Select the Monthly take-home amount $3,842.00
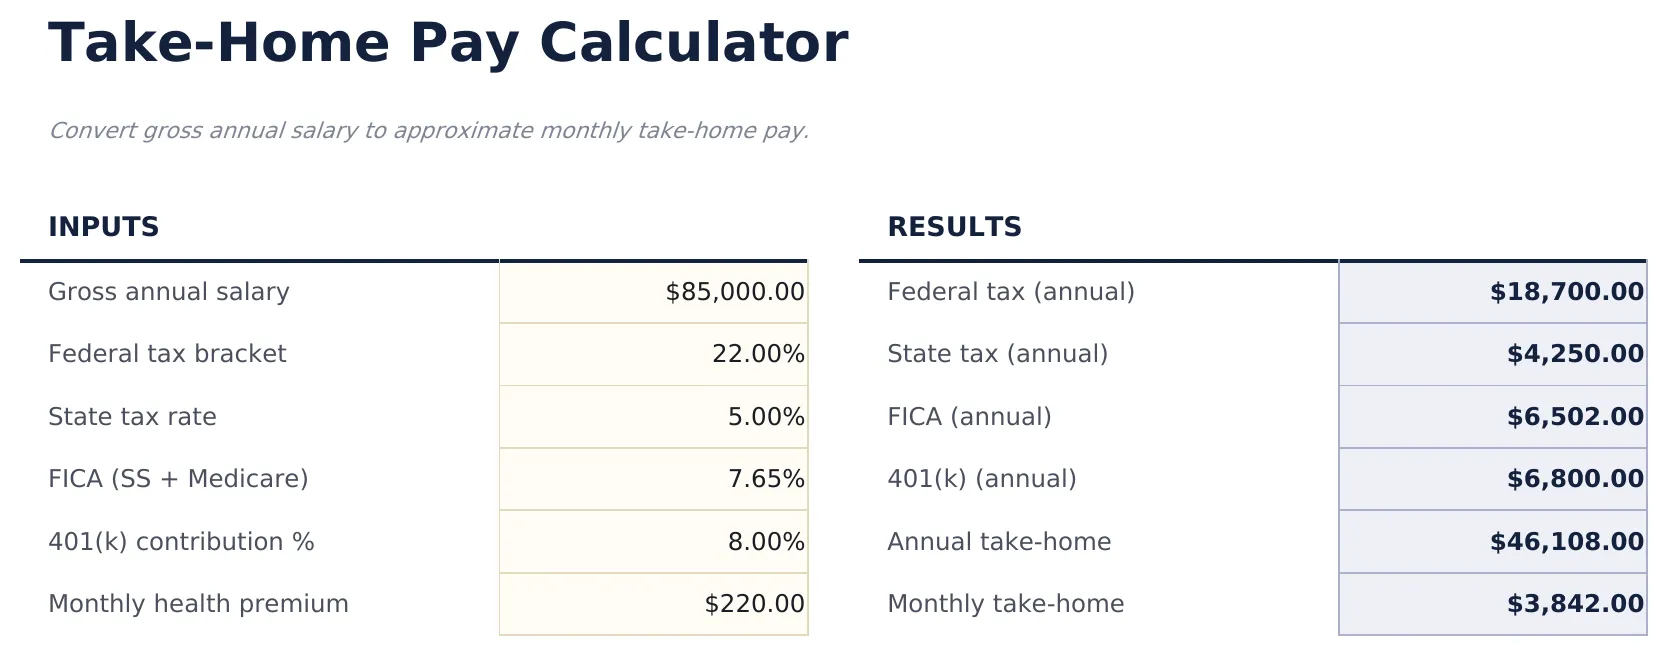The width and height of the screenshot is (1668, 656). [1491, 604]
